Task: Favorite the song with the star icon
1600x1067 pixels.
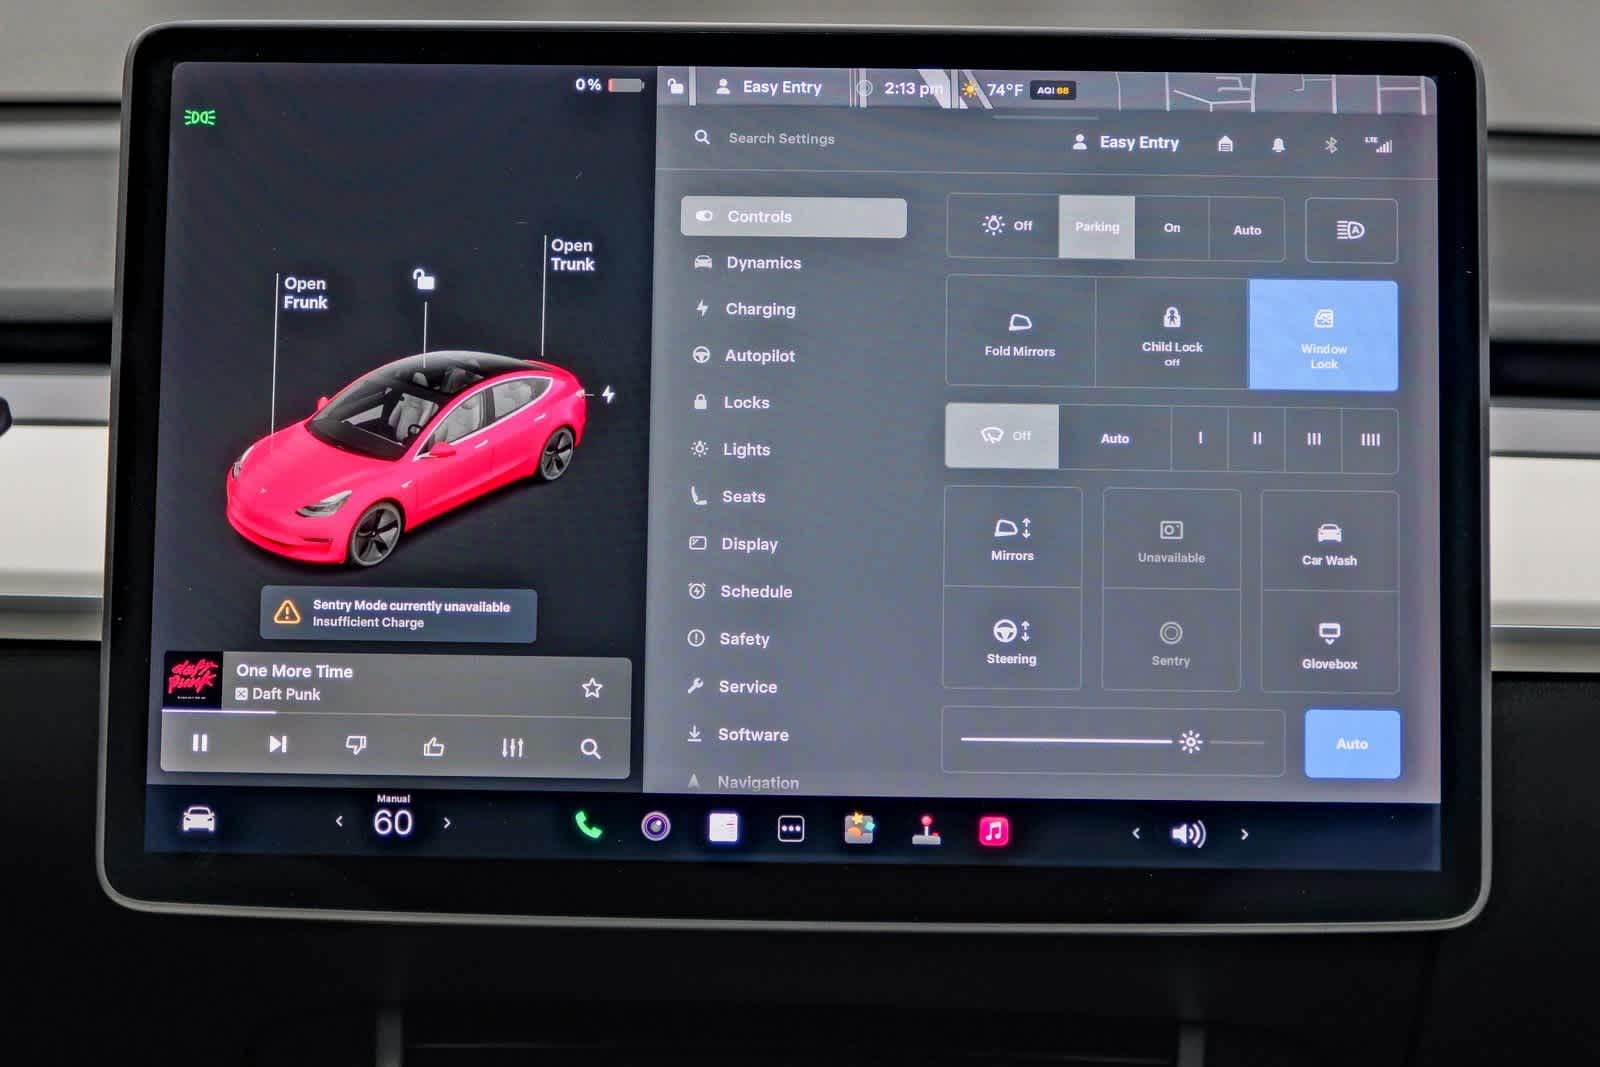Action: [592, 688]
